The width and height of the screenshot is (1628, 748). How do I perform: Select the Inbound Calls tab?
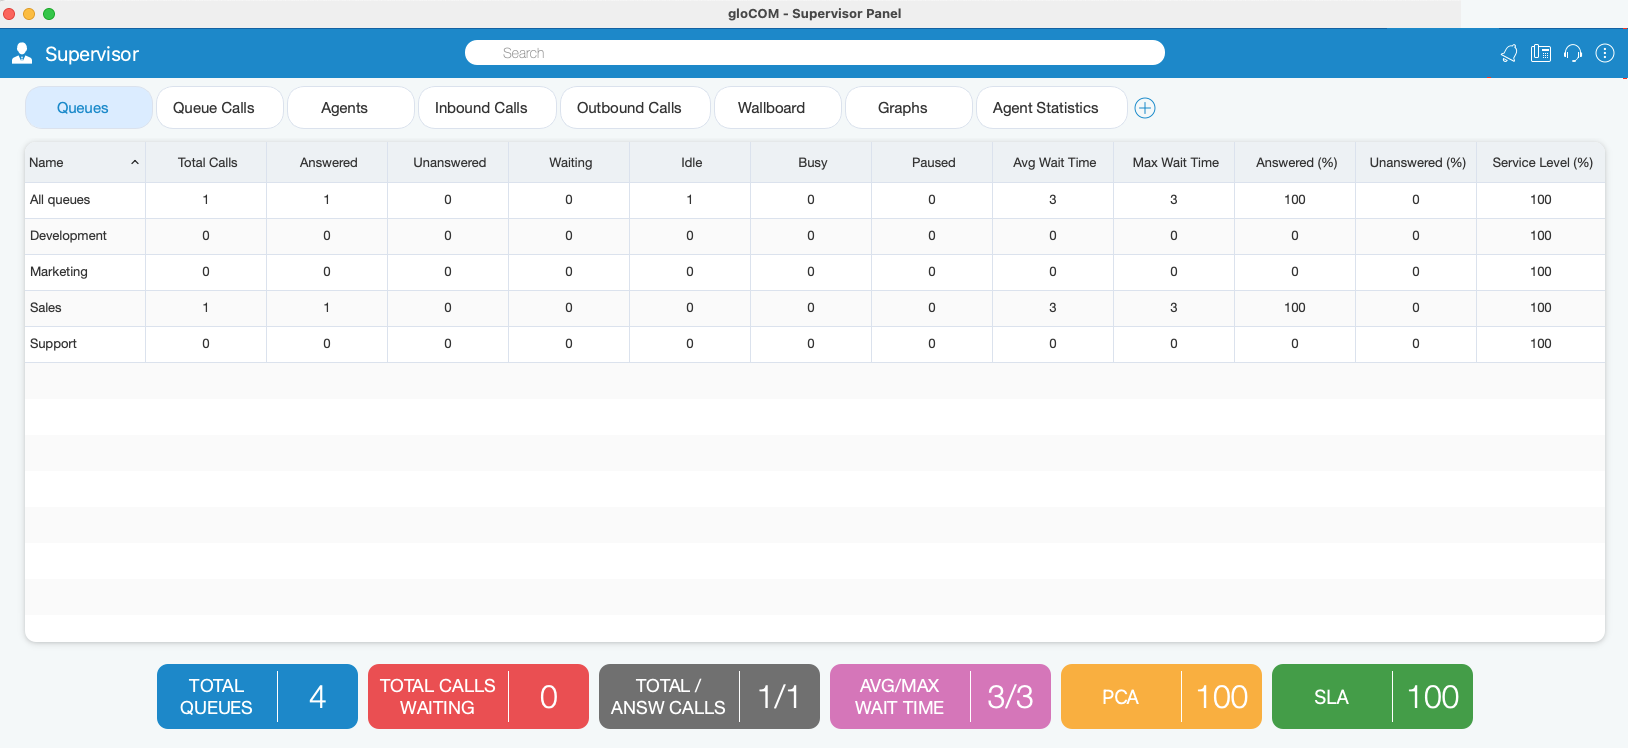coord(481,108)
